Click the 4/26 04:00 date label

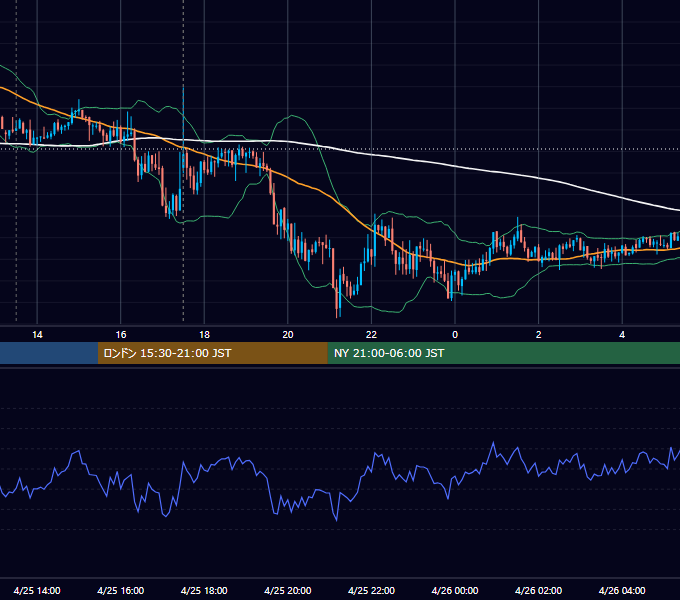[622, 590]
